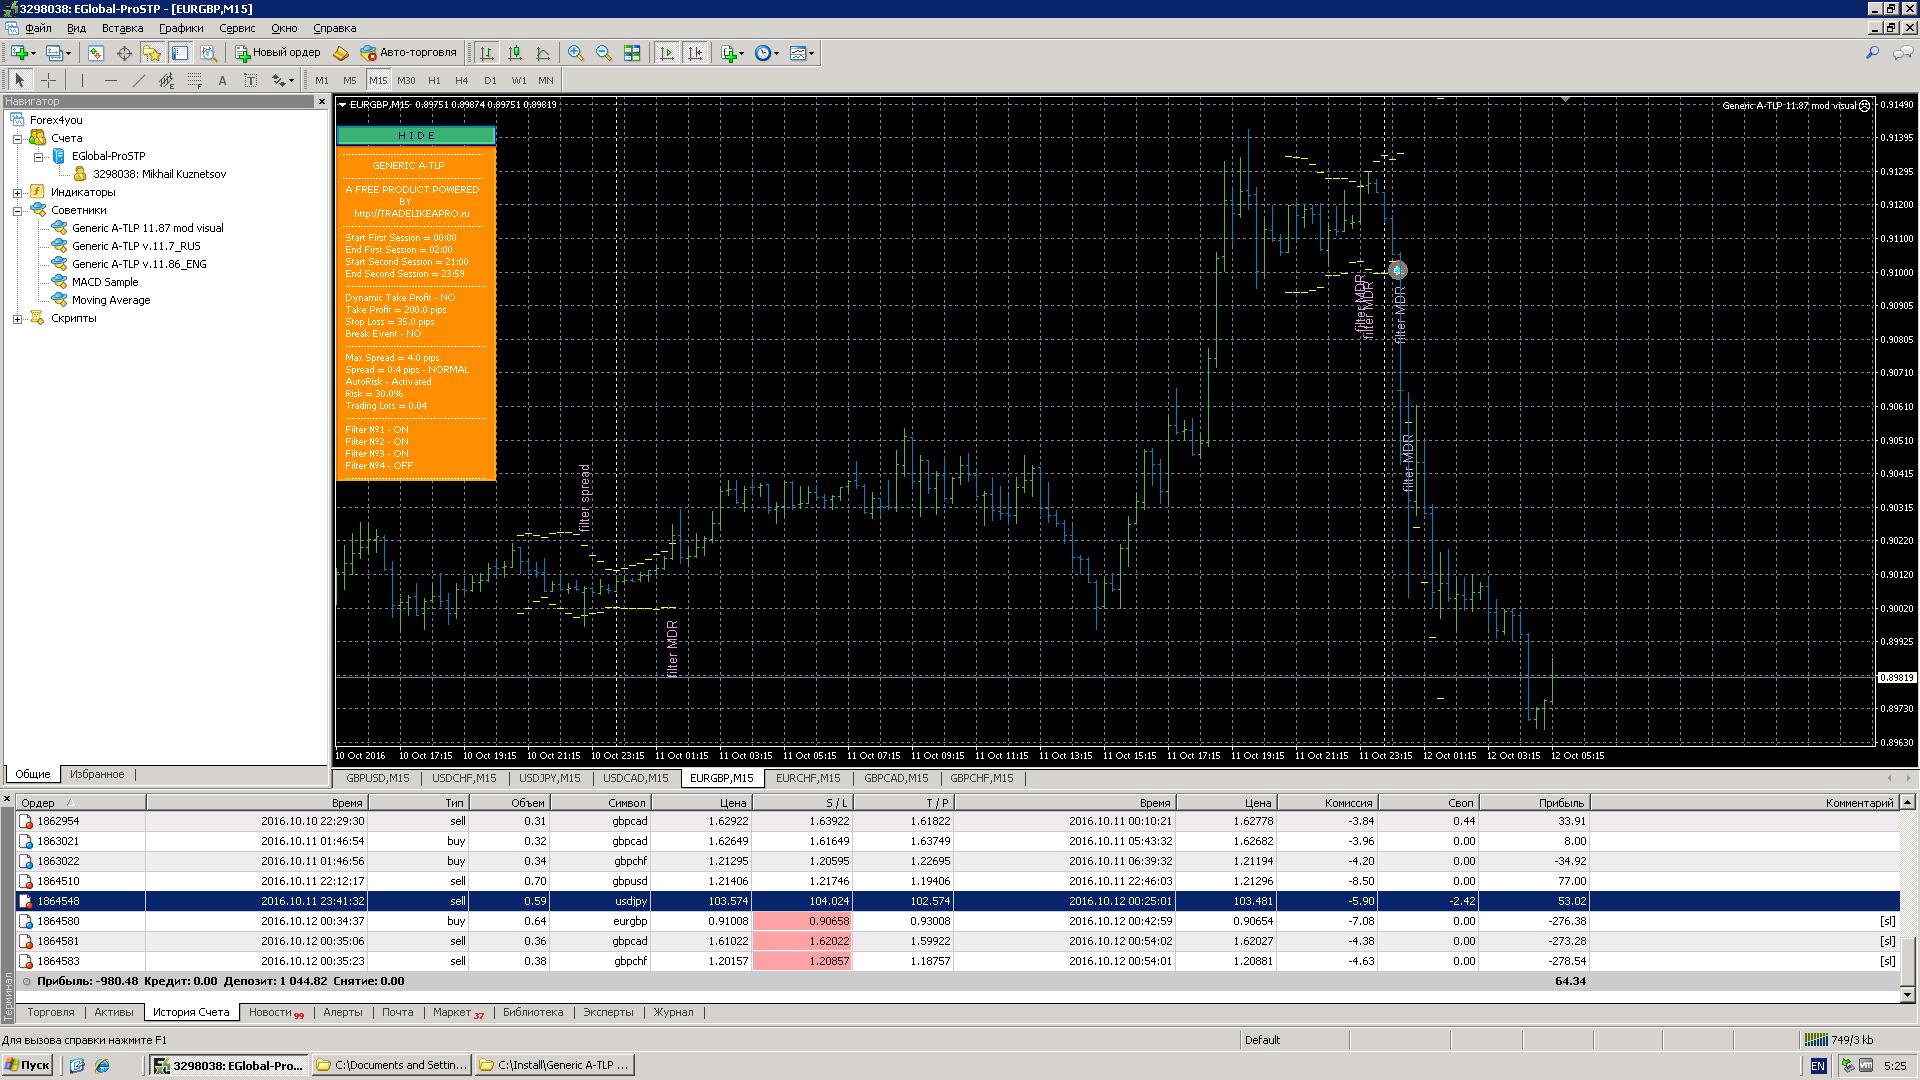Click search magnifier icon top right
Image resolution: width=1920 pixels, height=1080 pixels.
1872,53
